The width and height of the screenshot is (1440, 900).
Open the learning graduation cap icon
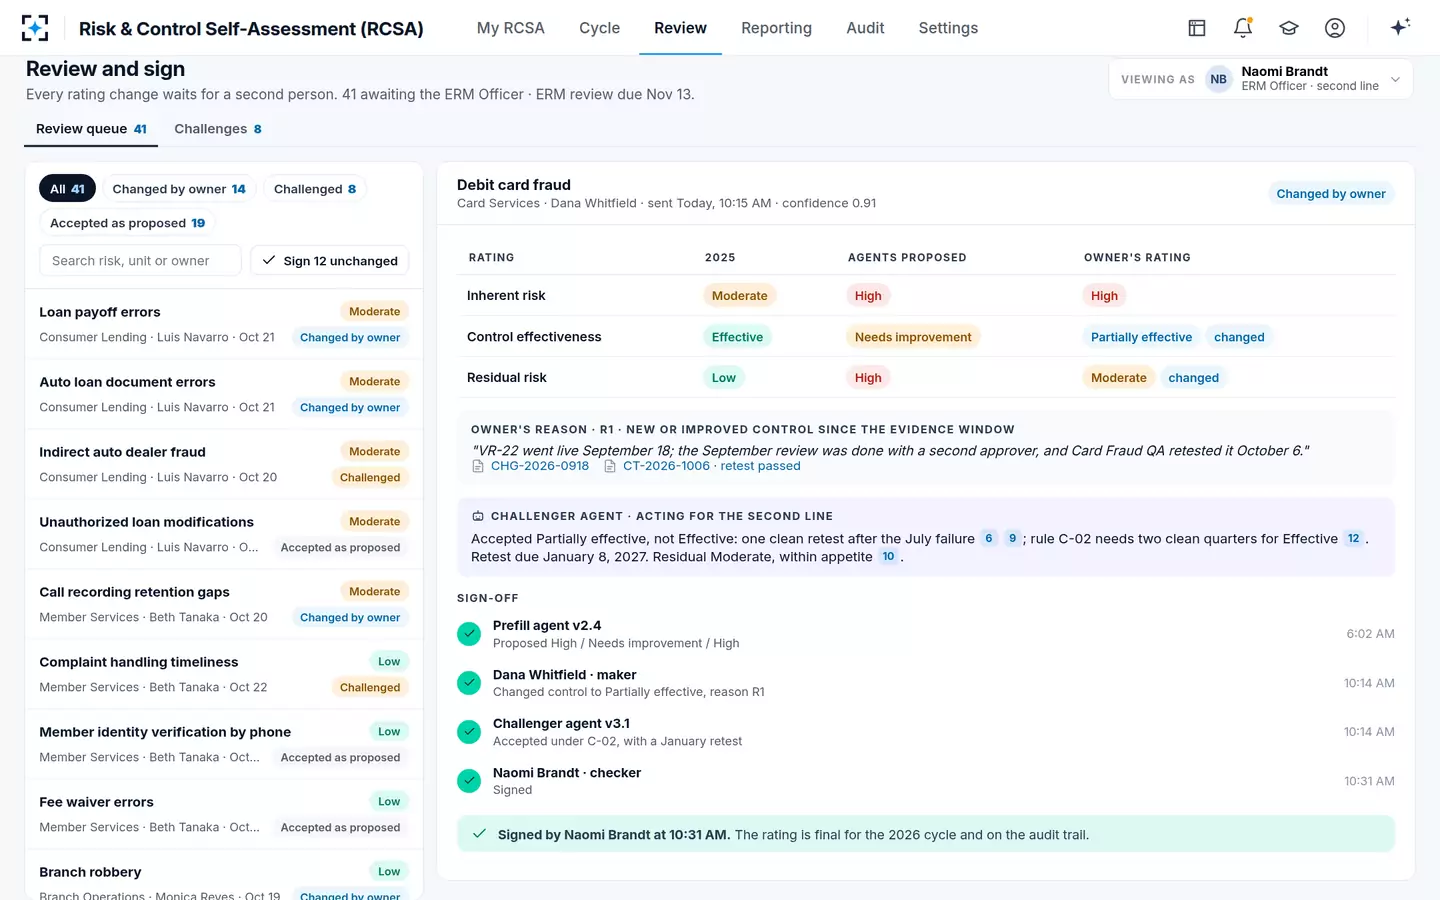[1289, 28]
